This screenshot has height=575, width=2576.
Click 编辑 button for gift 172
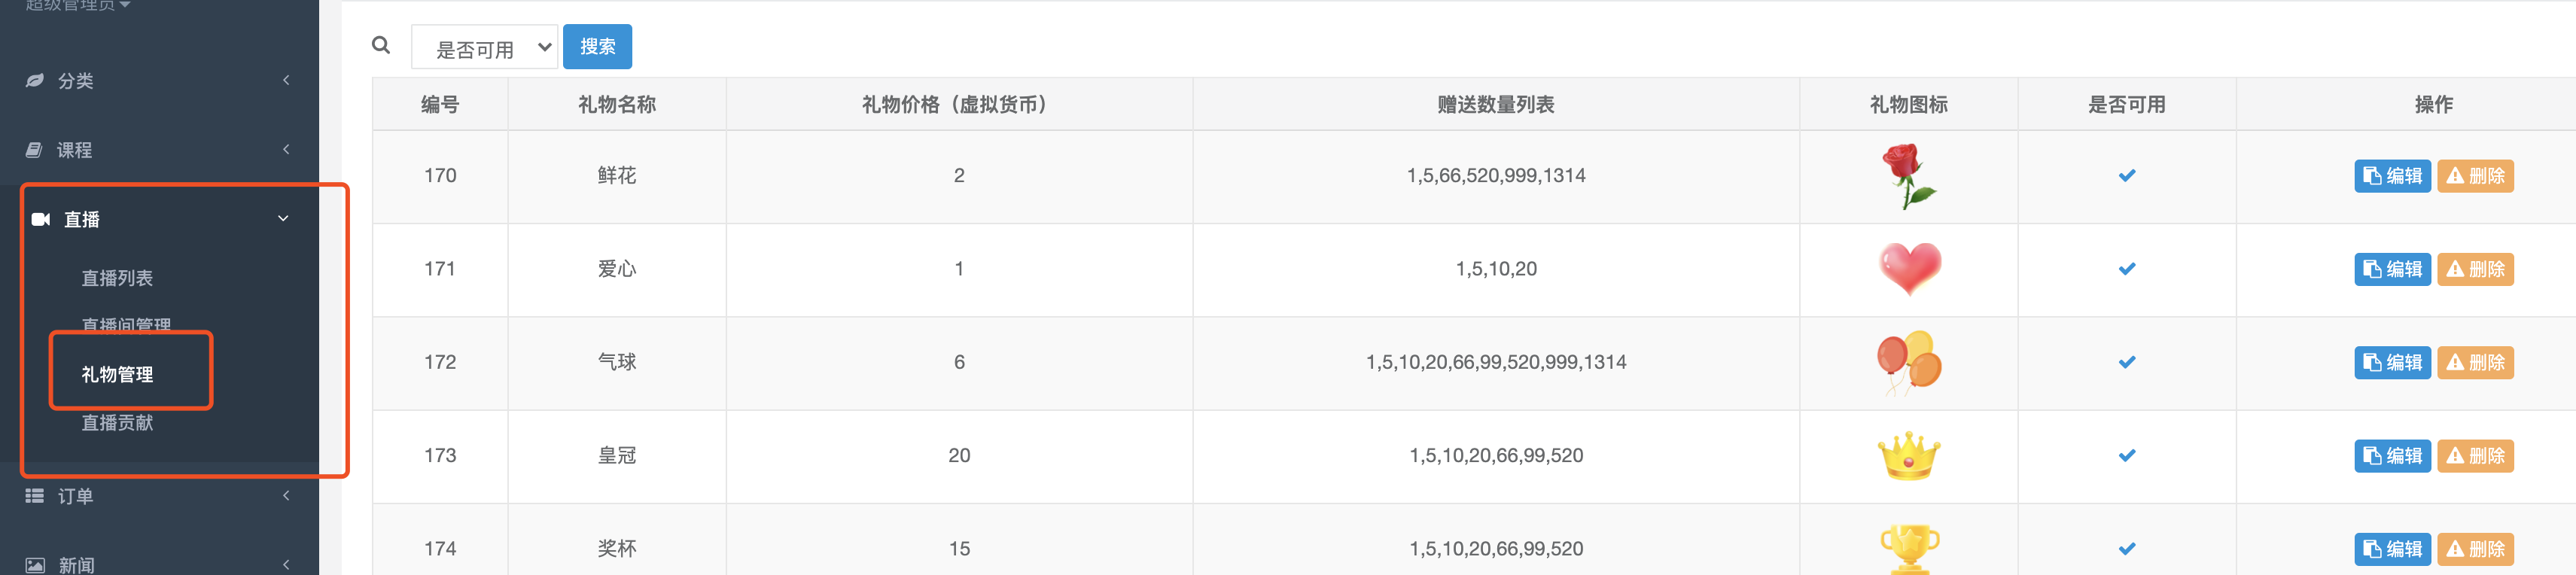pyautogui.click(x=2391, y=362)
